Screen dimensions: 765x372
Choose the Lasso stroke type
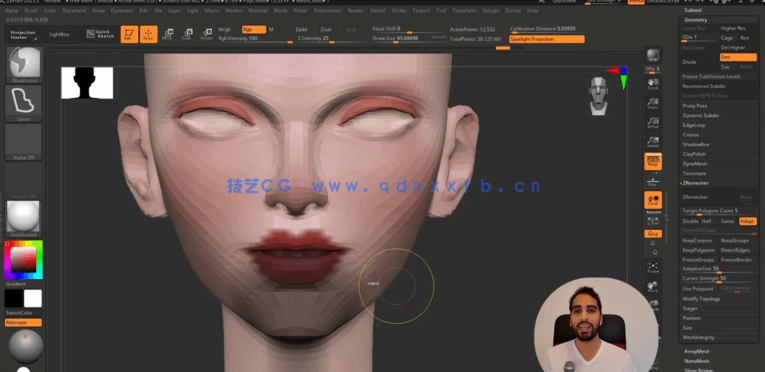pyautogui.click(x=24, y=104)
